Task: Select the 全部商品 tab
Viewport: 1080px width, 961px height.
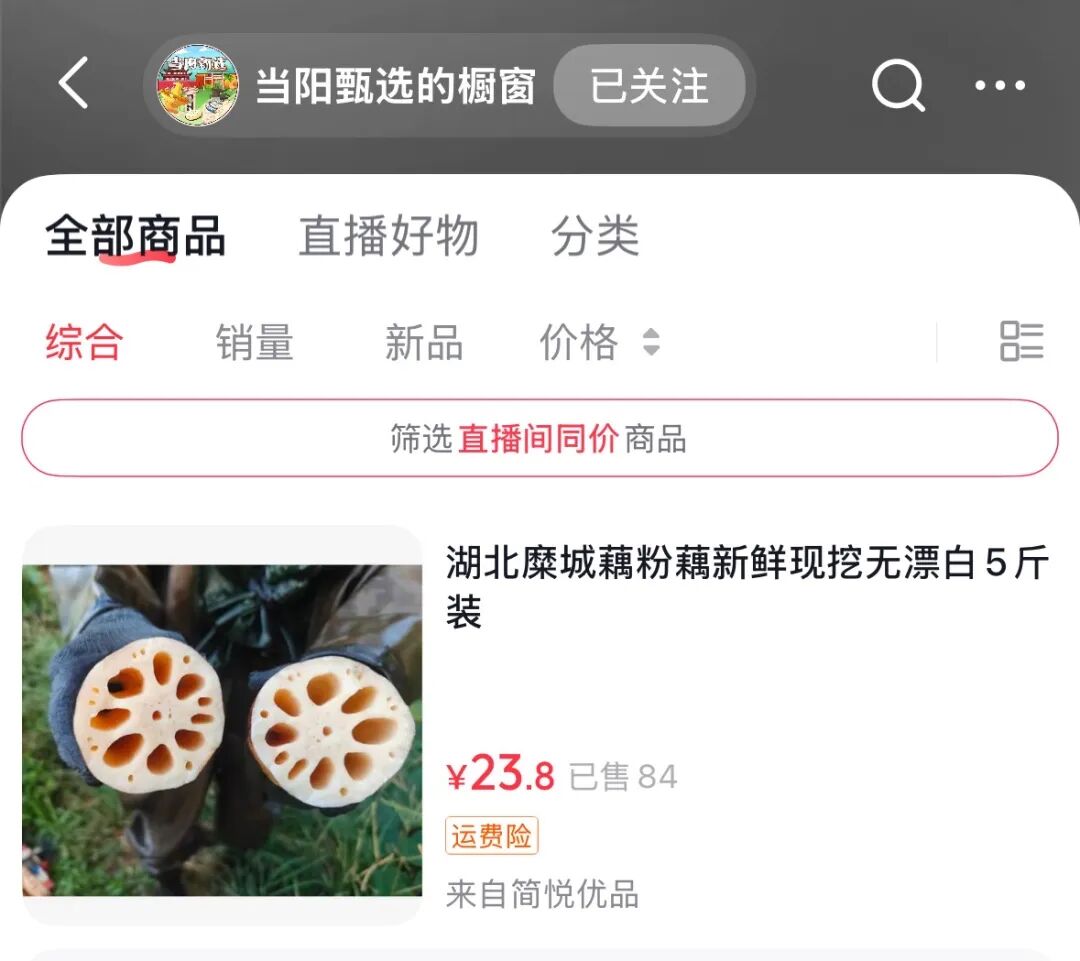Action: (x=135, y=236)
